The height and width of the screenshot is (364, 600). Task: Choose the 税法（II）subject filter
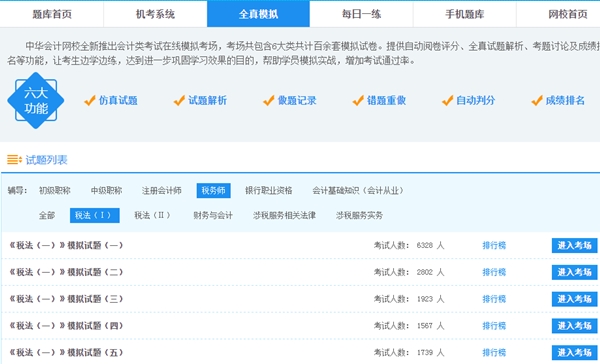(x=152, y=215)
